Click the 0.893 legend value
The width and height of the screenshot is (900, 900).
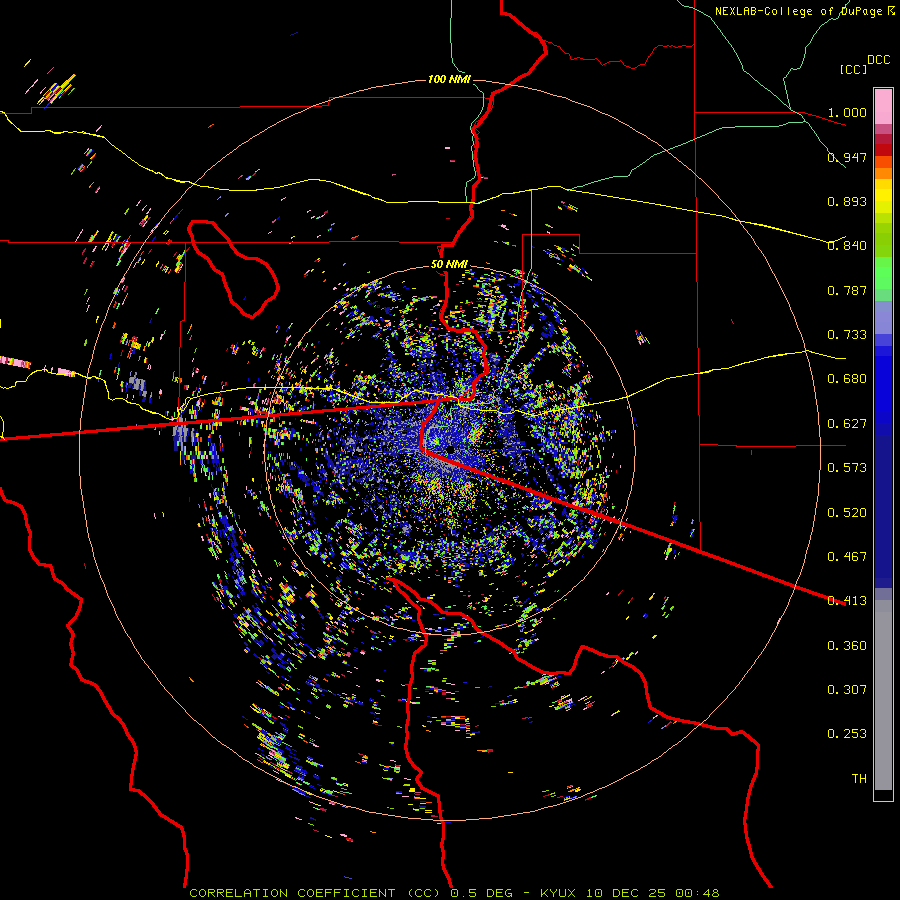point(847,201)
